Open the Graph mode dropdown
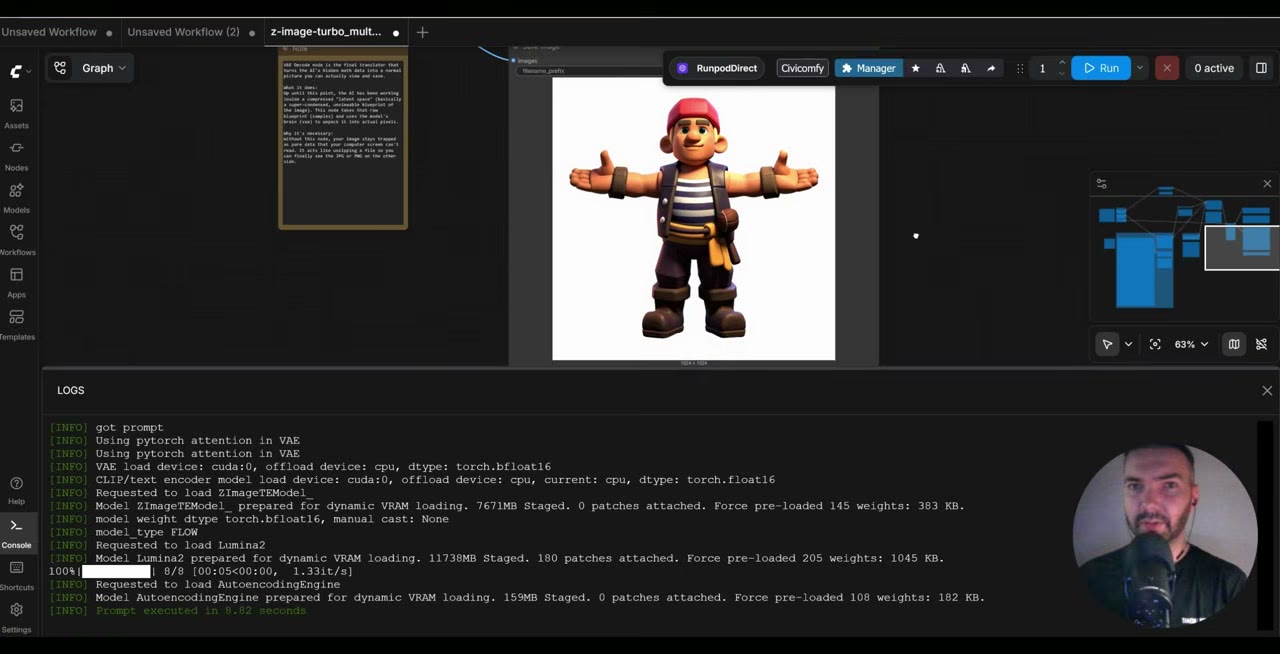Viewport: 1280px width, 654px height. coord(104,68)
